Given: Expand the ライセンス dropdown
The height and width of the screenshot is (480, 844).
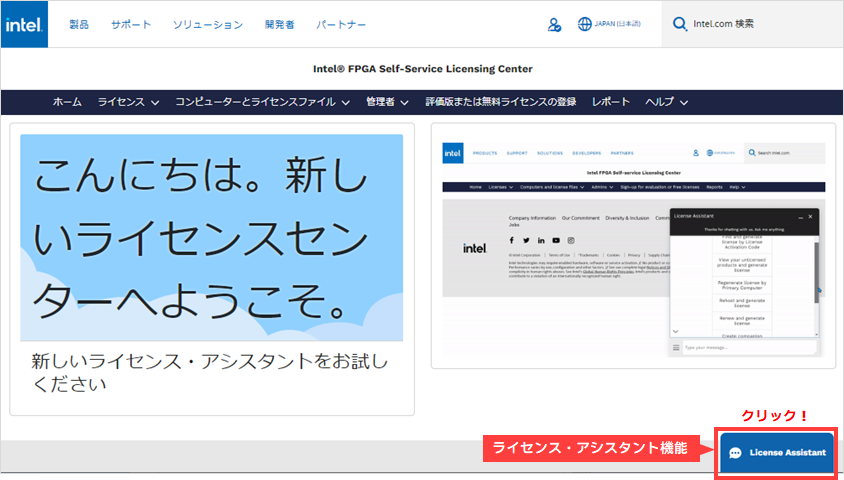Looking at the screenshot, I should pos(128,102).
